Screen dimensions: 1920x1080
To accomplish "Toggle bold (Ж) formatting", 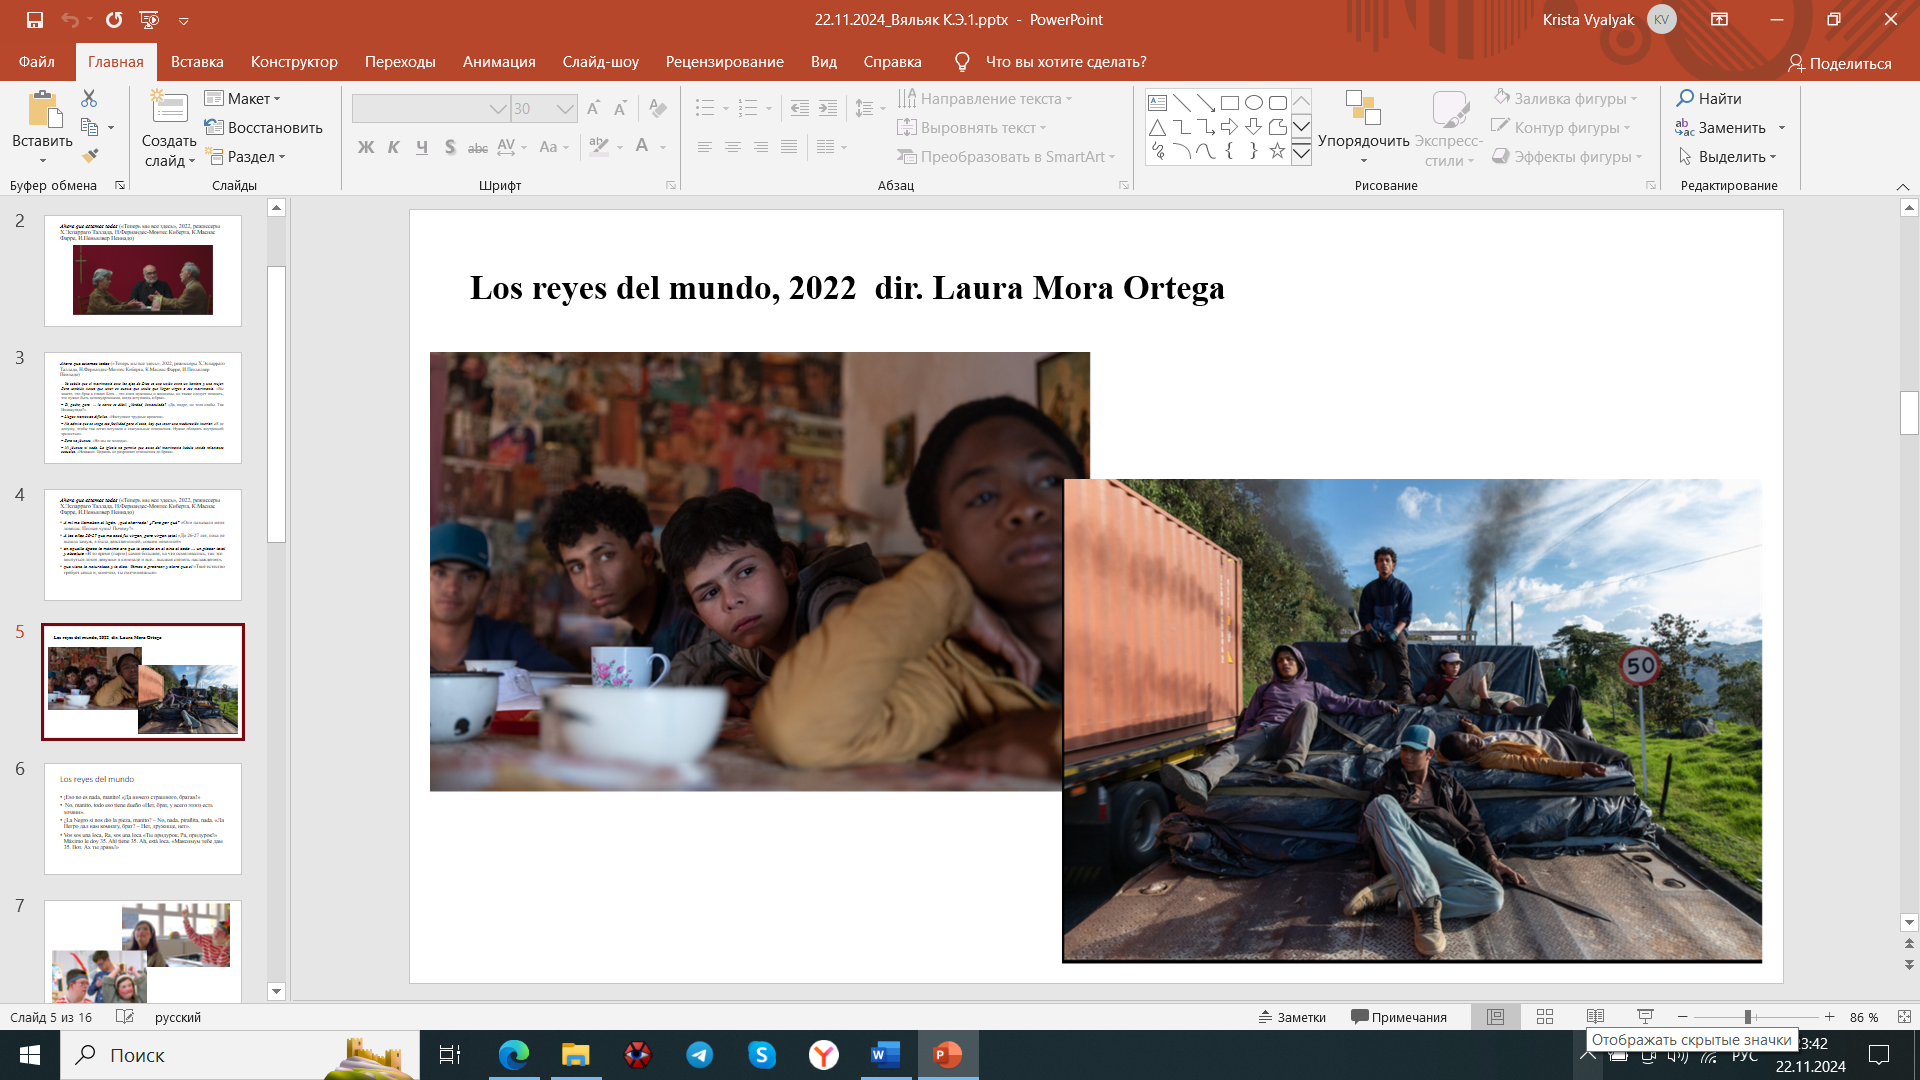I will 366,147.
